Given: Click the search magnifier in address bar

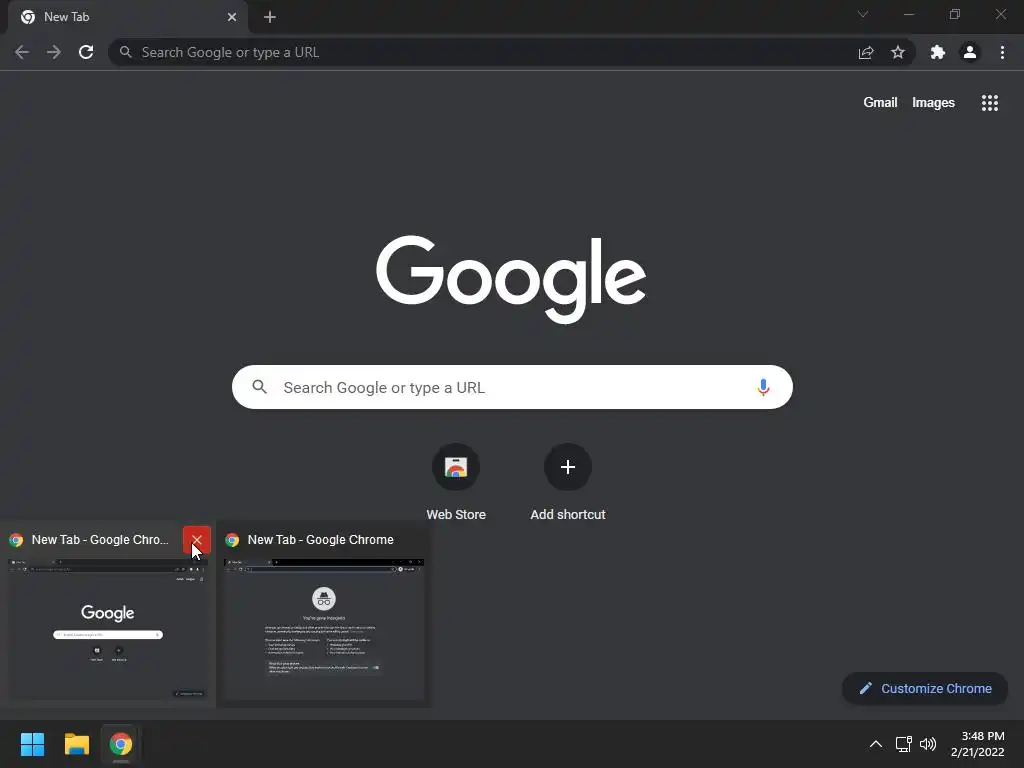Looking at the screenshot, I should pyautogui.click(x=125, y=52).
